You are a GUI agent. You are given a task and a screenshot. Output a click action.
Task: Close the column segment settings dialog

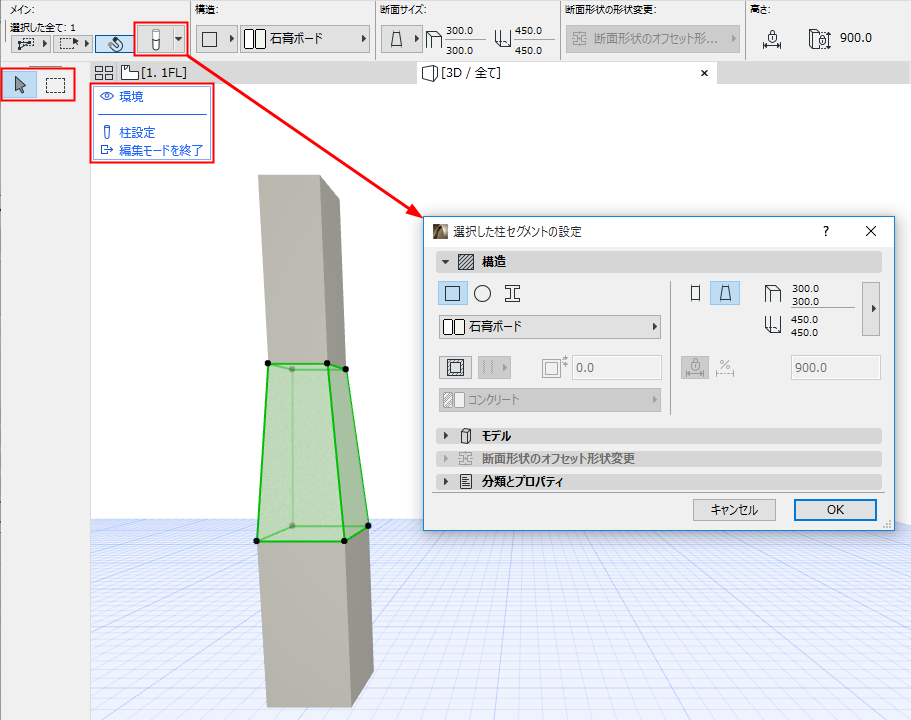(871, 231)
